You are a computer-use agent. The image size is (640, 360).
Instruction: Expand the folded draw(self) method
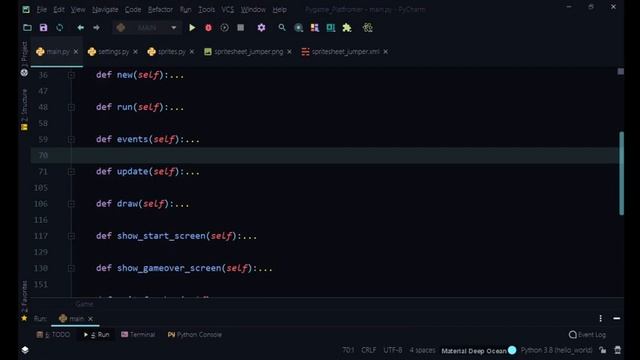point(71,204)
